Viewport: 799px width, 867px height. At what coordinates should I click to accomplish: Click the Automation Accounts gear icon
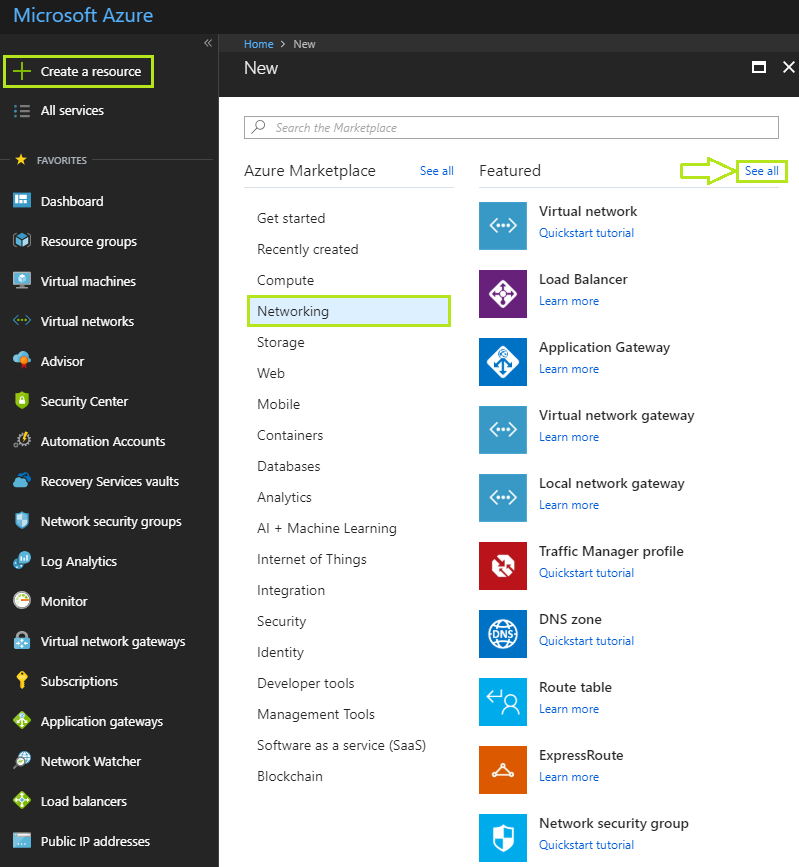22,440
